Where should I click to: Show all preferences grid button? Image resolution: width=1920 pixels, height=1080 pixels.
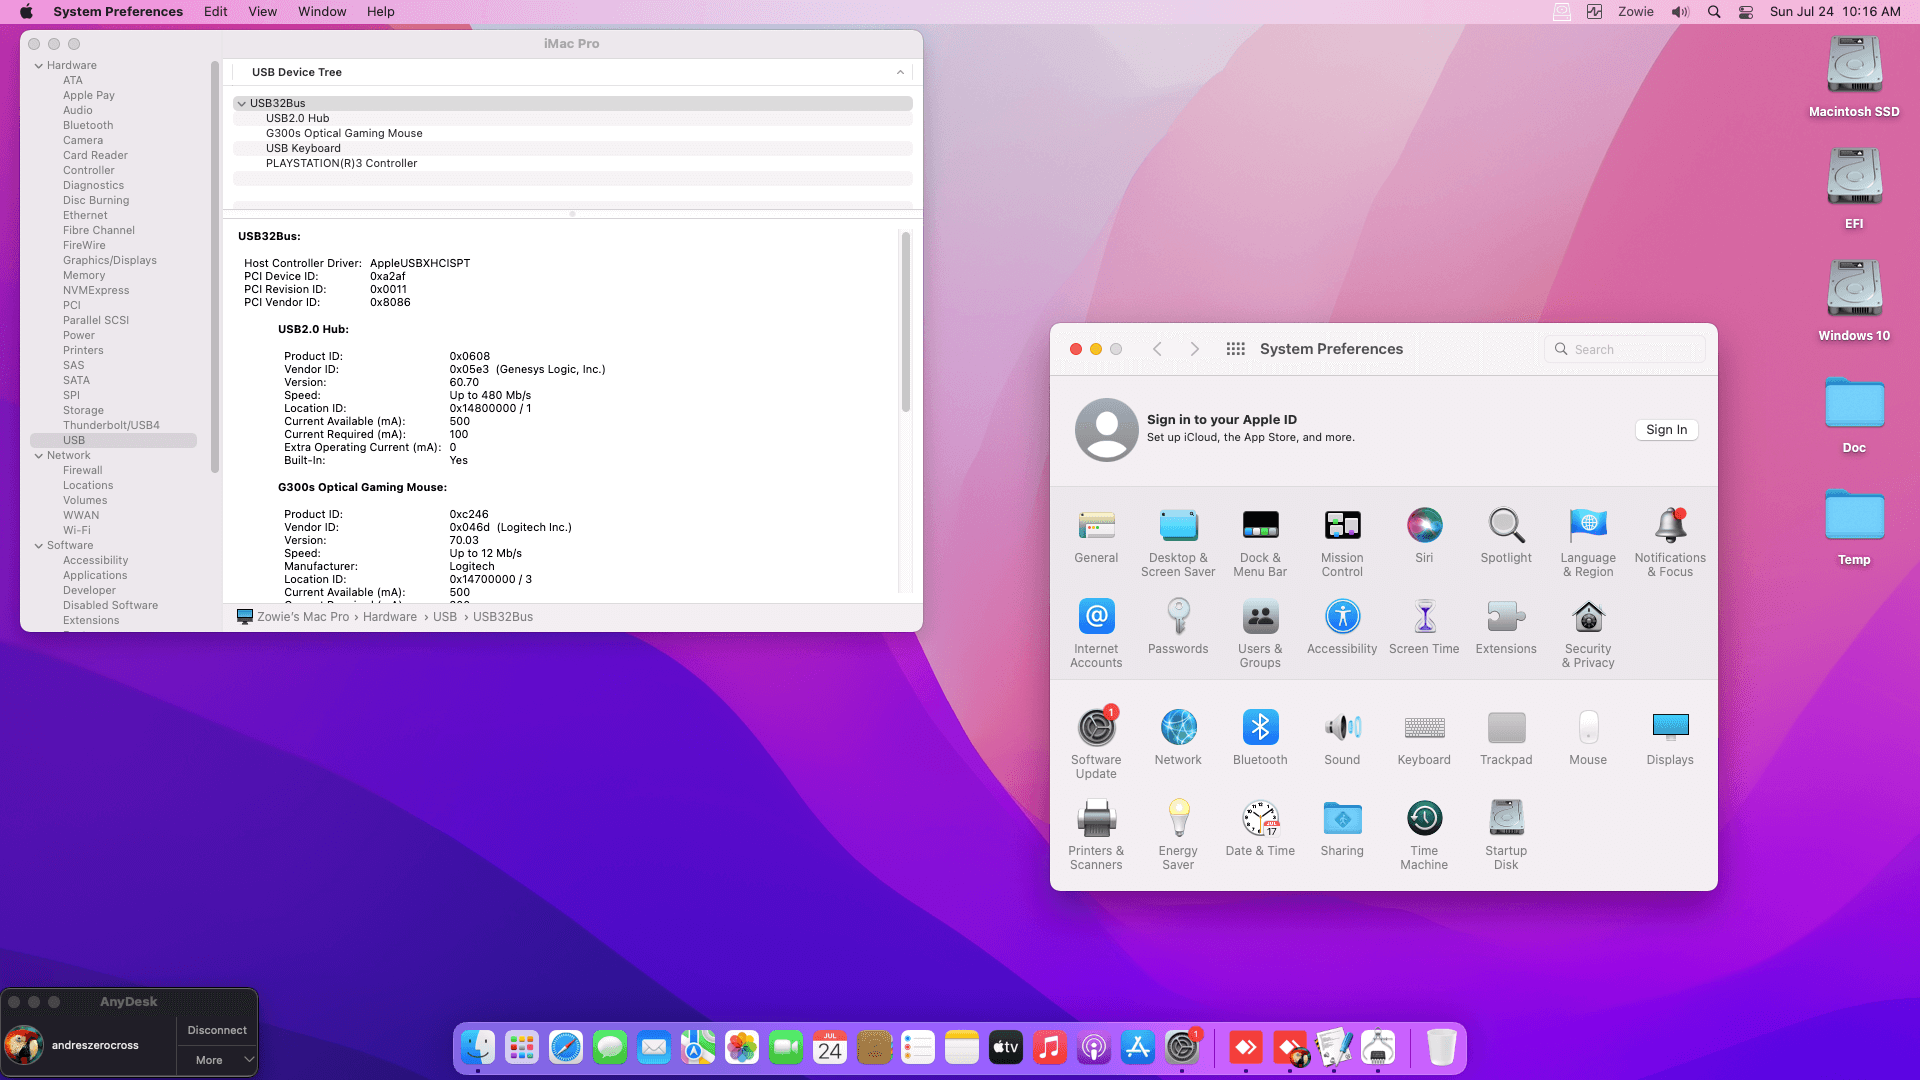point(1236,349)
